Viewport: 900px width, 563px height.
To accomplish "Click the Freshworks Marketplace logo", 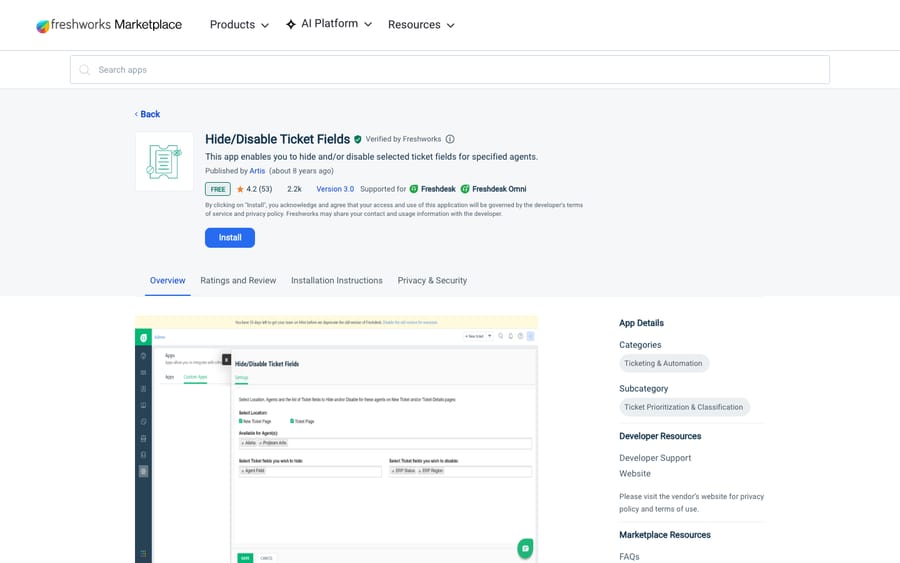I will point(109,25).
